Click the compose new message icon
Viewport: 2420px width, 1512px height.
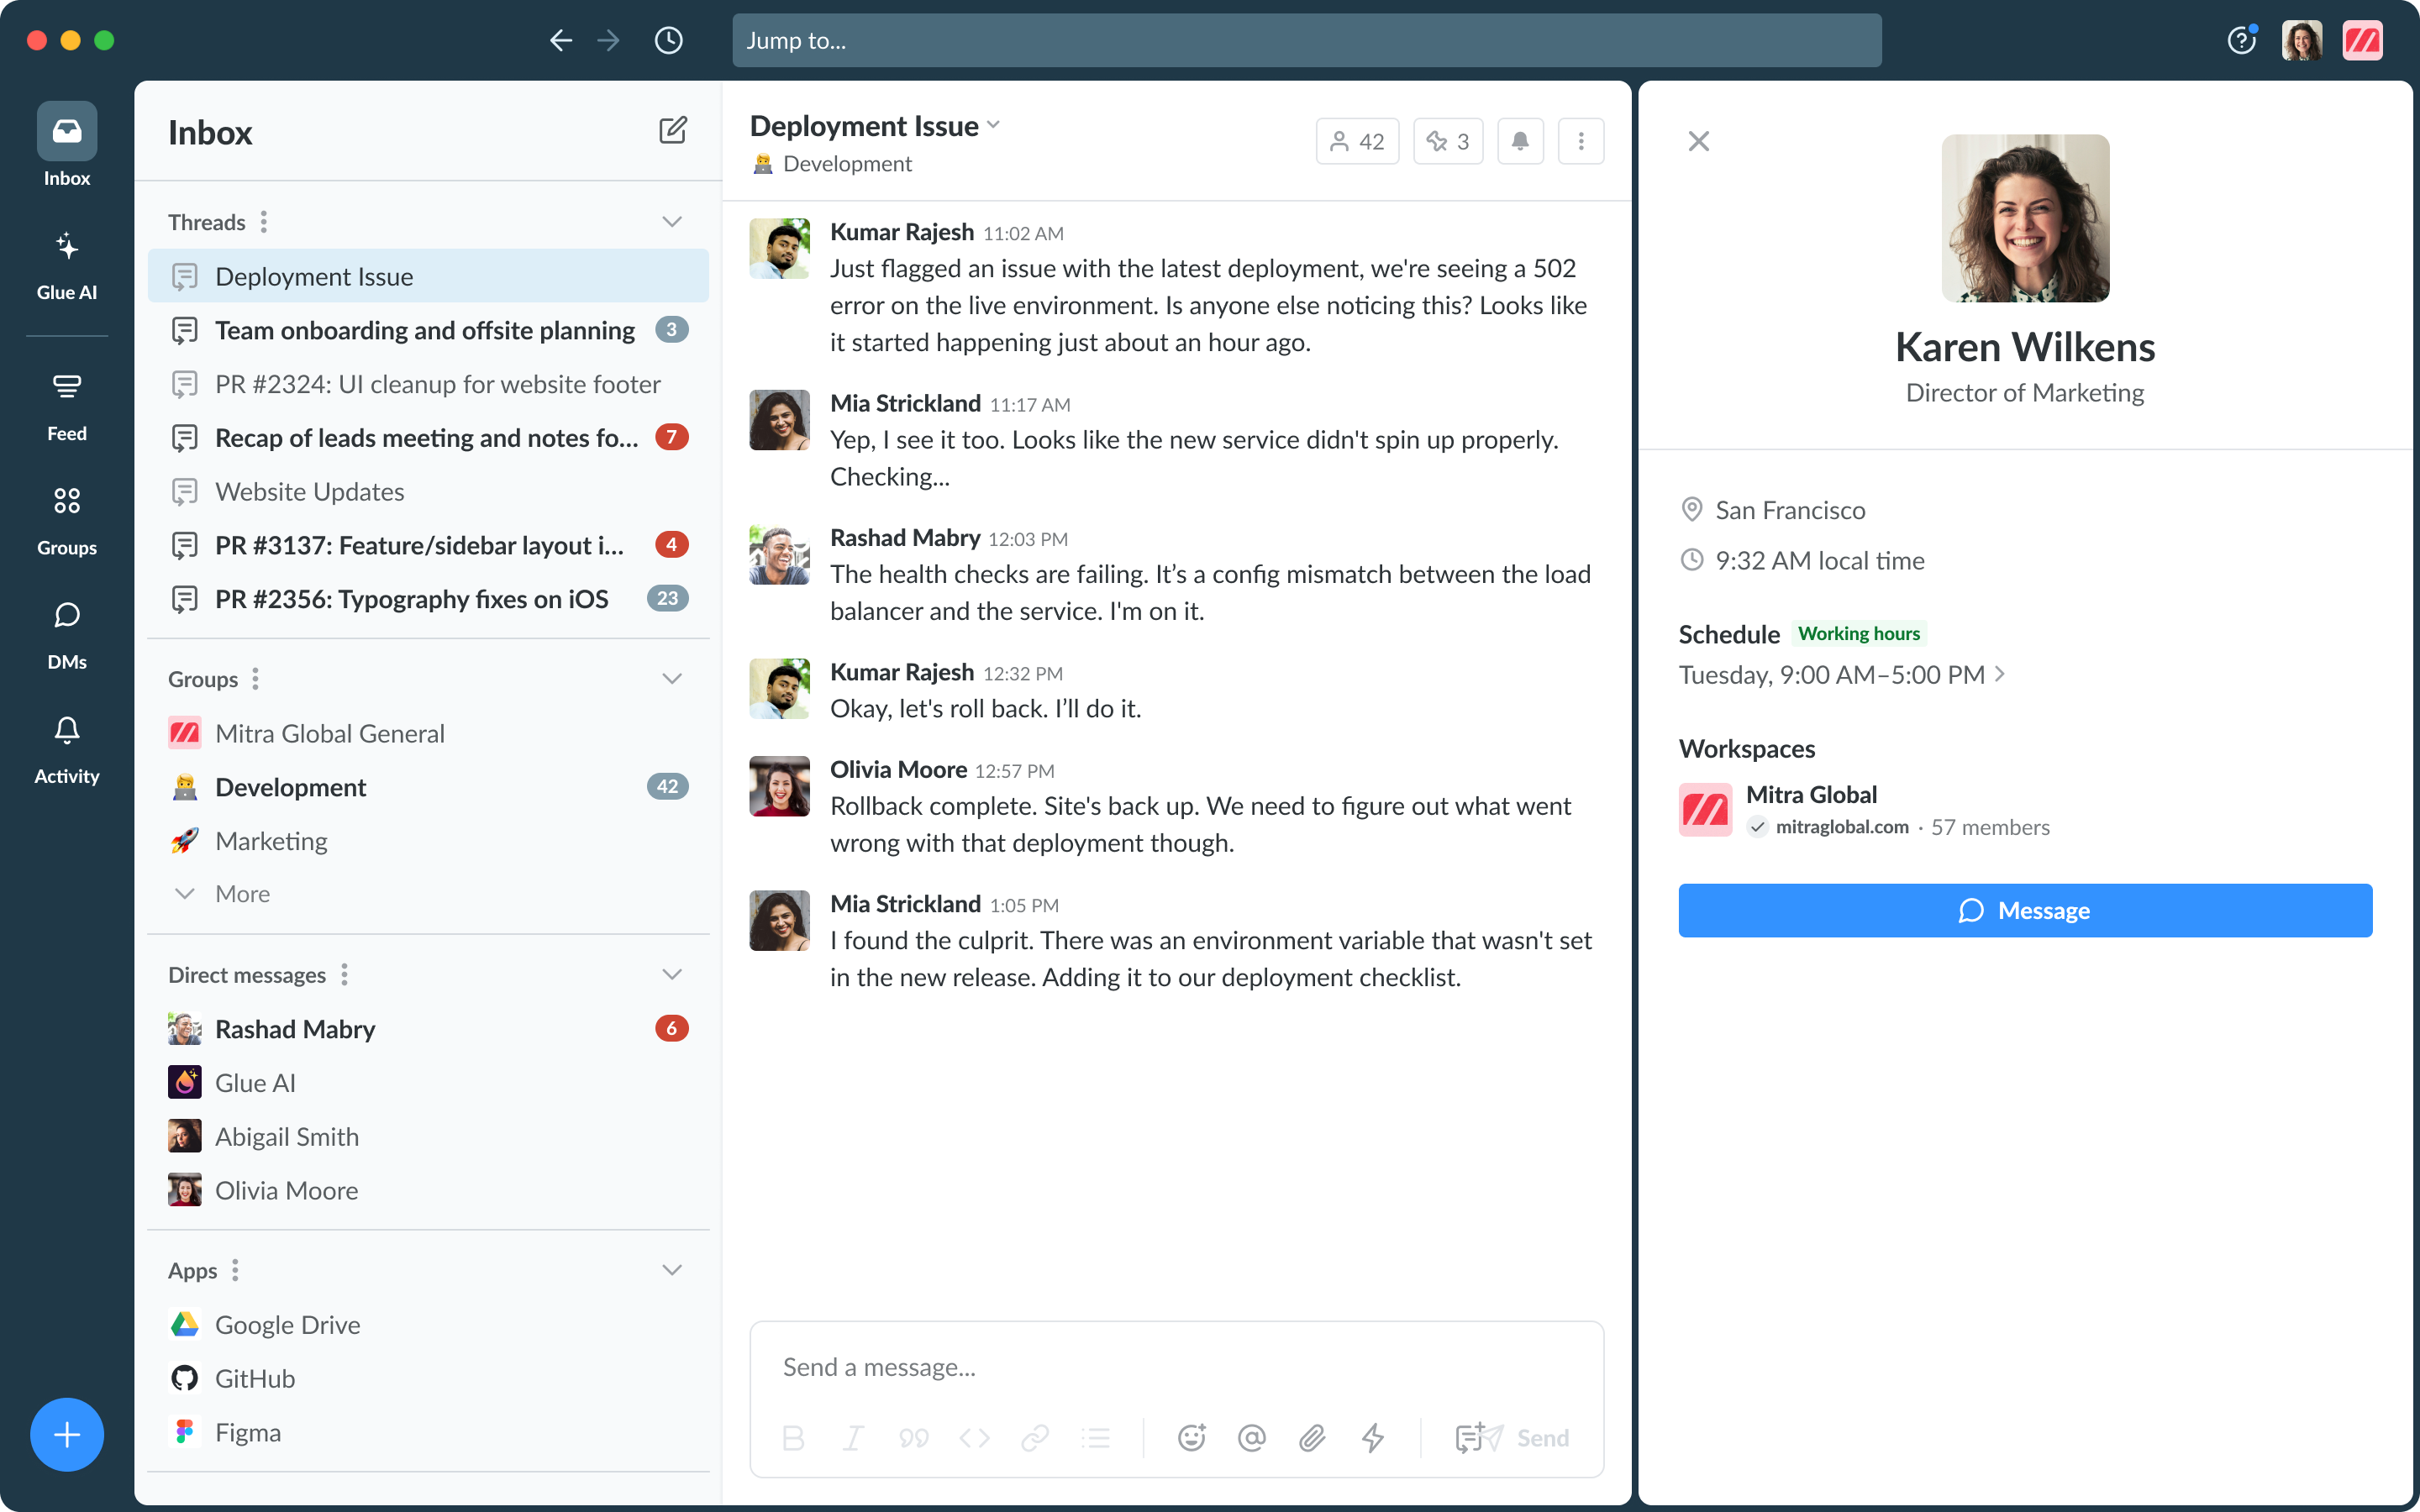pyautogui.click(x=672, y=131)
